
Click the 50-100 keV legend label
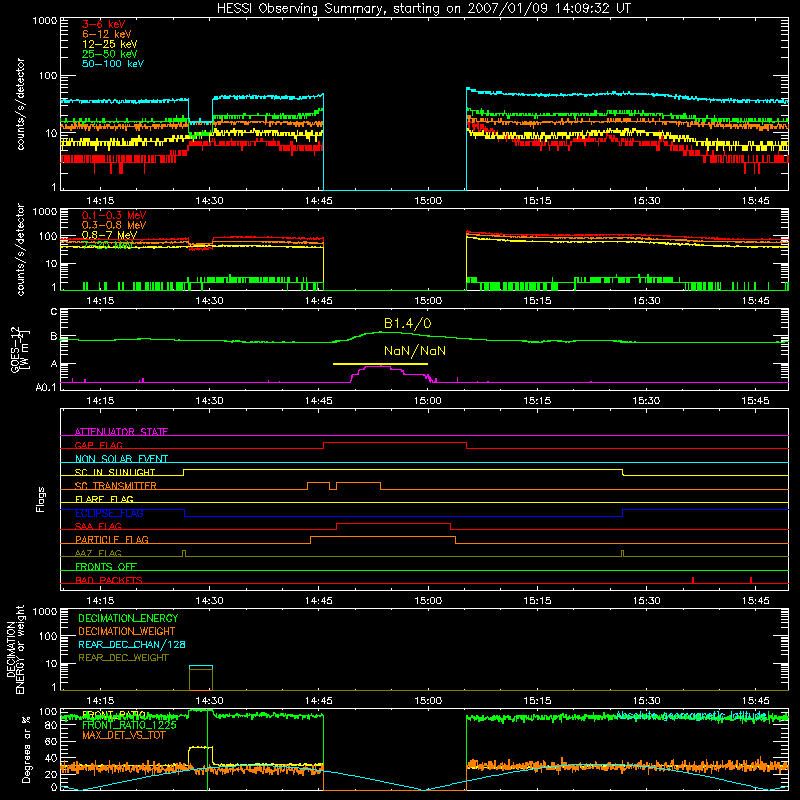point(113,64)
